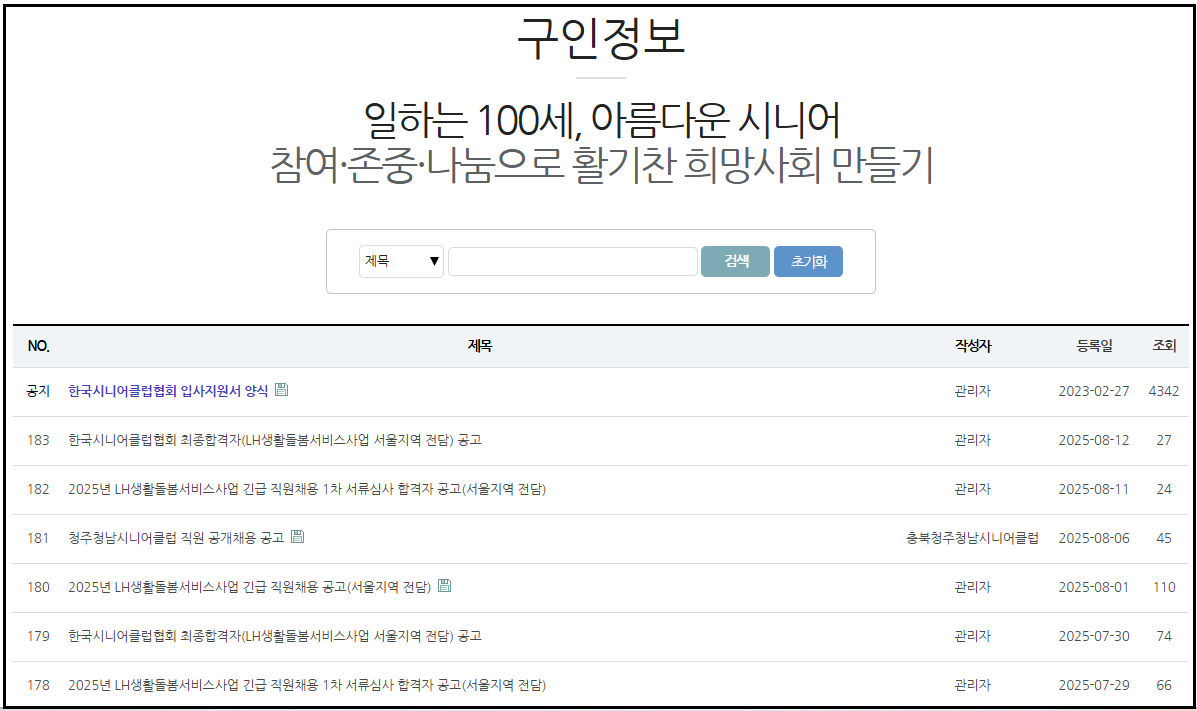Click the 제목 column header
The width and height of the screenshot is (1197, 711).
click(x=480, y=346)
